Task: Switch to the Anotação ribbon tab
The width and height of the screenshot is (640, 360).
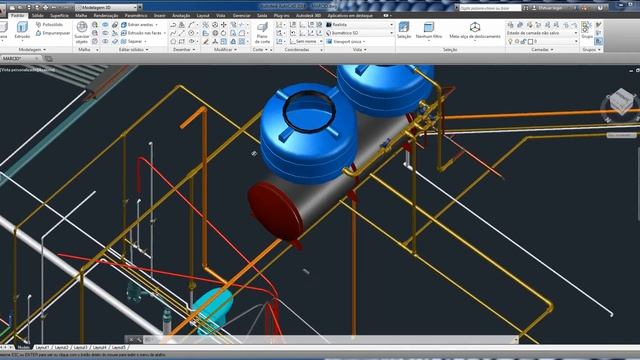Action: click(x=181, y=16)
